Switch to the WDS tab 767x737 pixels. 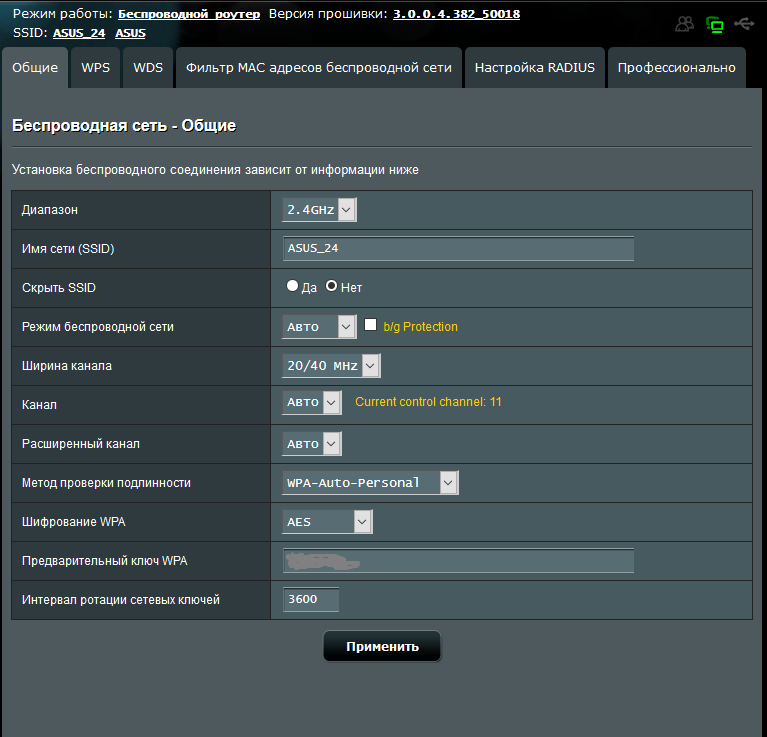pyautogui.click(x=148, y=67)
